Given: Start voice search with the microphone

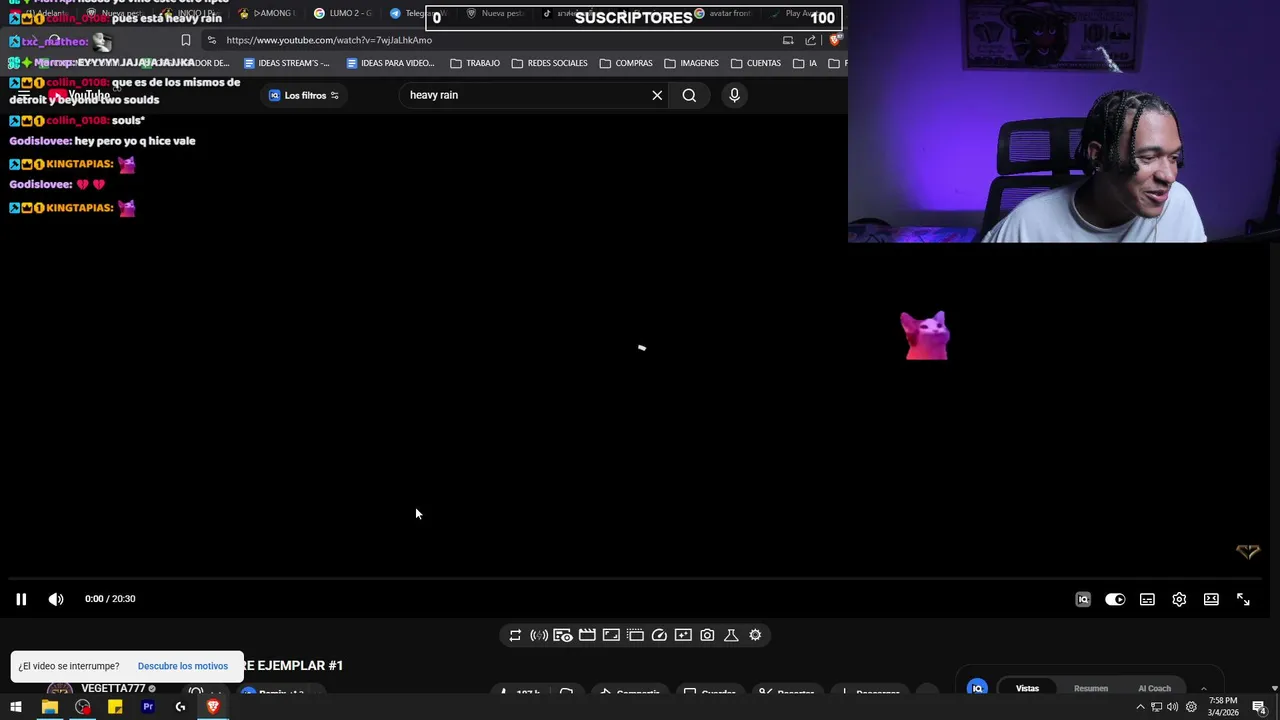Looking at the screenshot, I should (x=734, y=95).
